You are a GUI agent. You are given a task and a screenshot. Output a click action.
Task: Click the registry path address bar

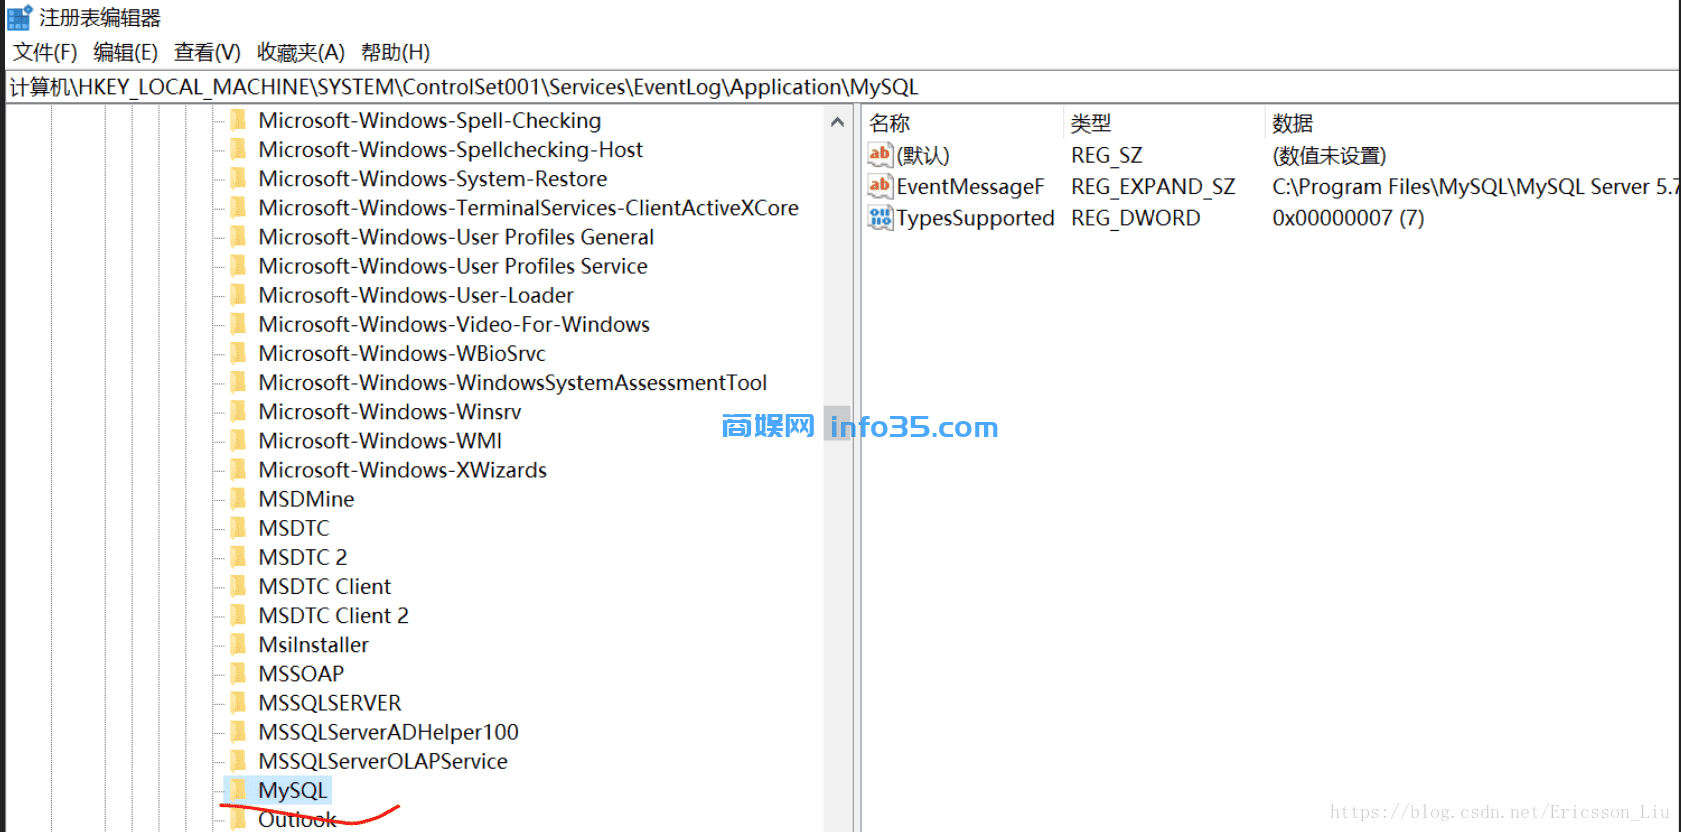pyautogui.click(x=842, y=87)
